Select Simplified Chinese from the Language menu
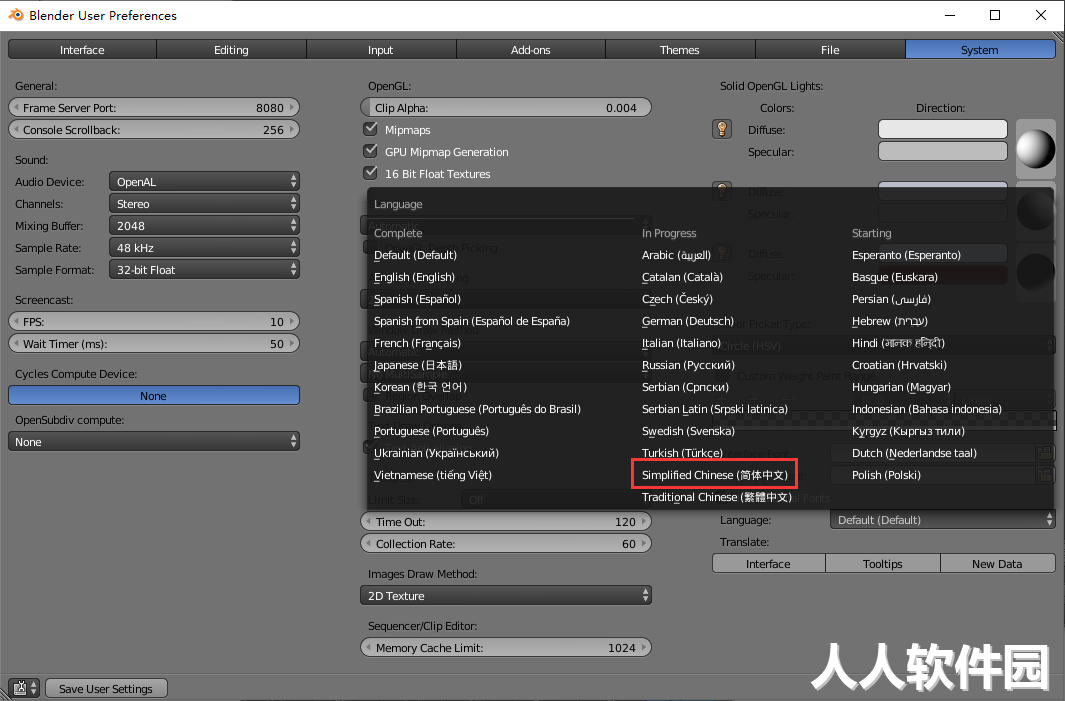 coord(715,475)
